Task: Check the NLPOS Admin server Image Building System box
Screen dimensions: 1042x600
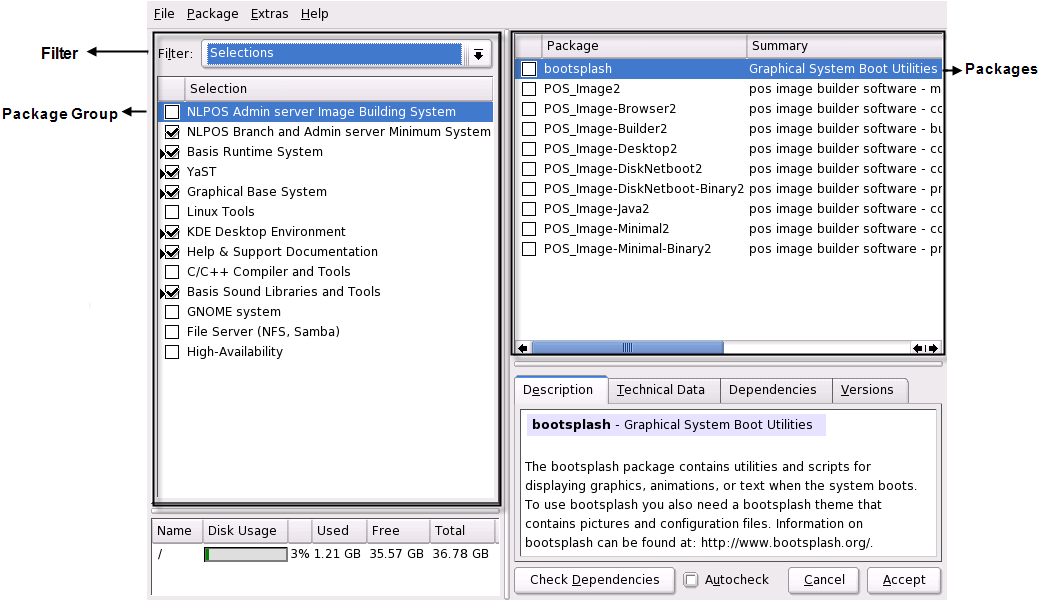Action: tap(171, 111)
